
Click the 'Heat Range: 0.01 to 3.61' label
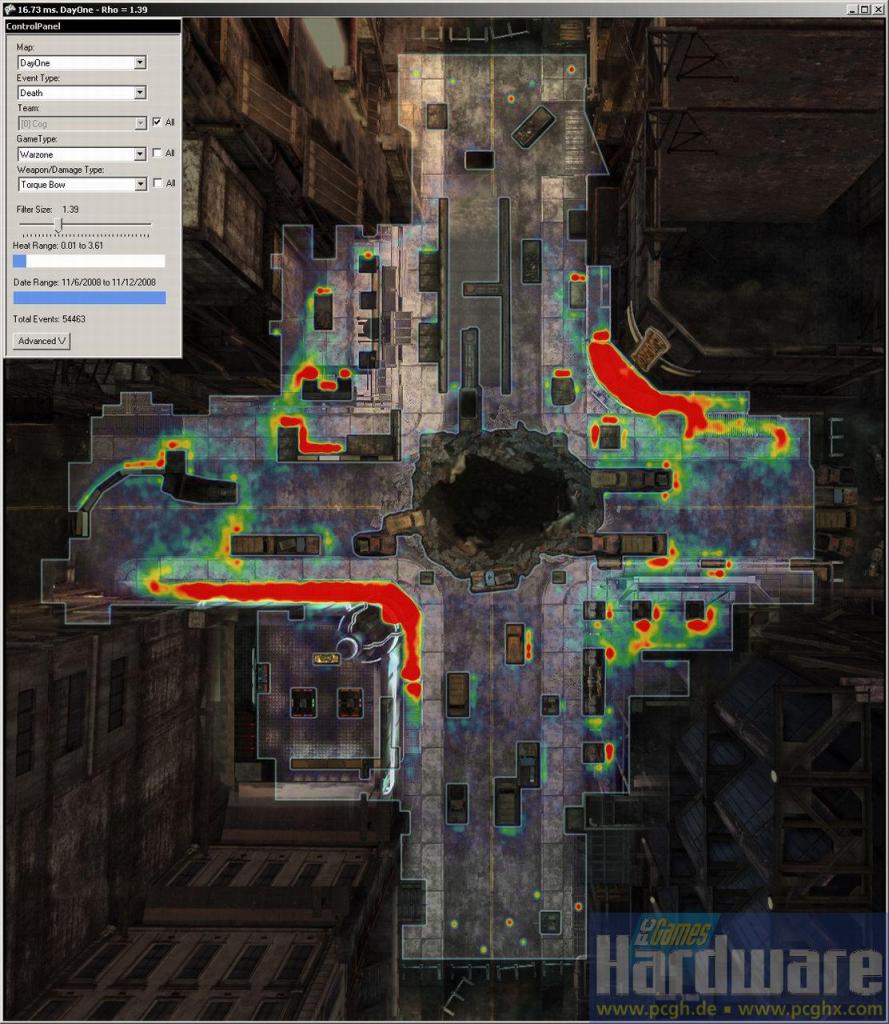point(58,246)
